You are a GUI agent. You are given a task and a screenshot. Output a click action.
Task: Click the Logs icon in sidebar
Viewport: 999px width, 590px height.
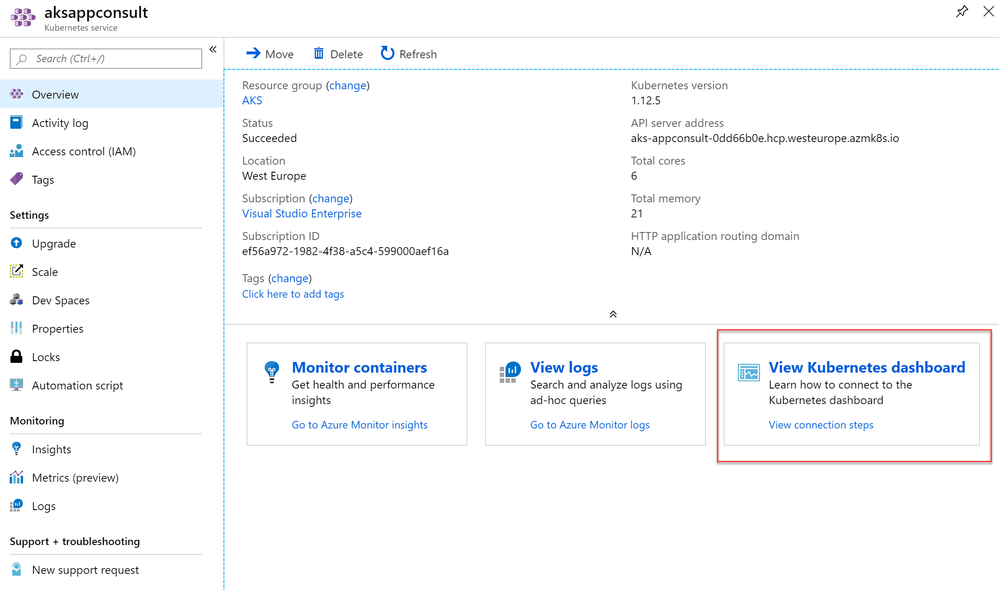point(17,505)
